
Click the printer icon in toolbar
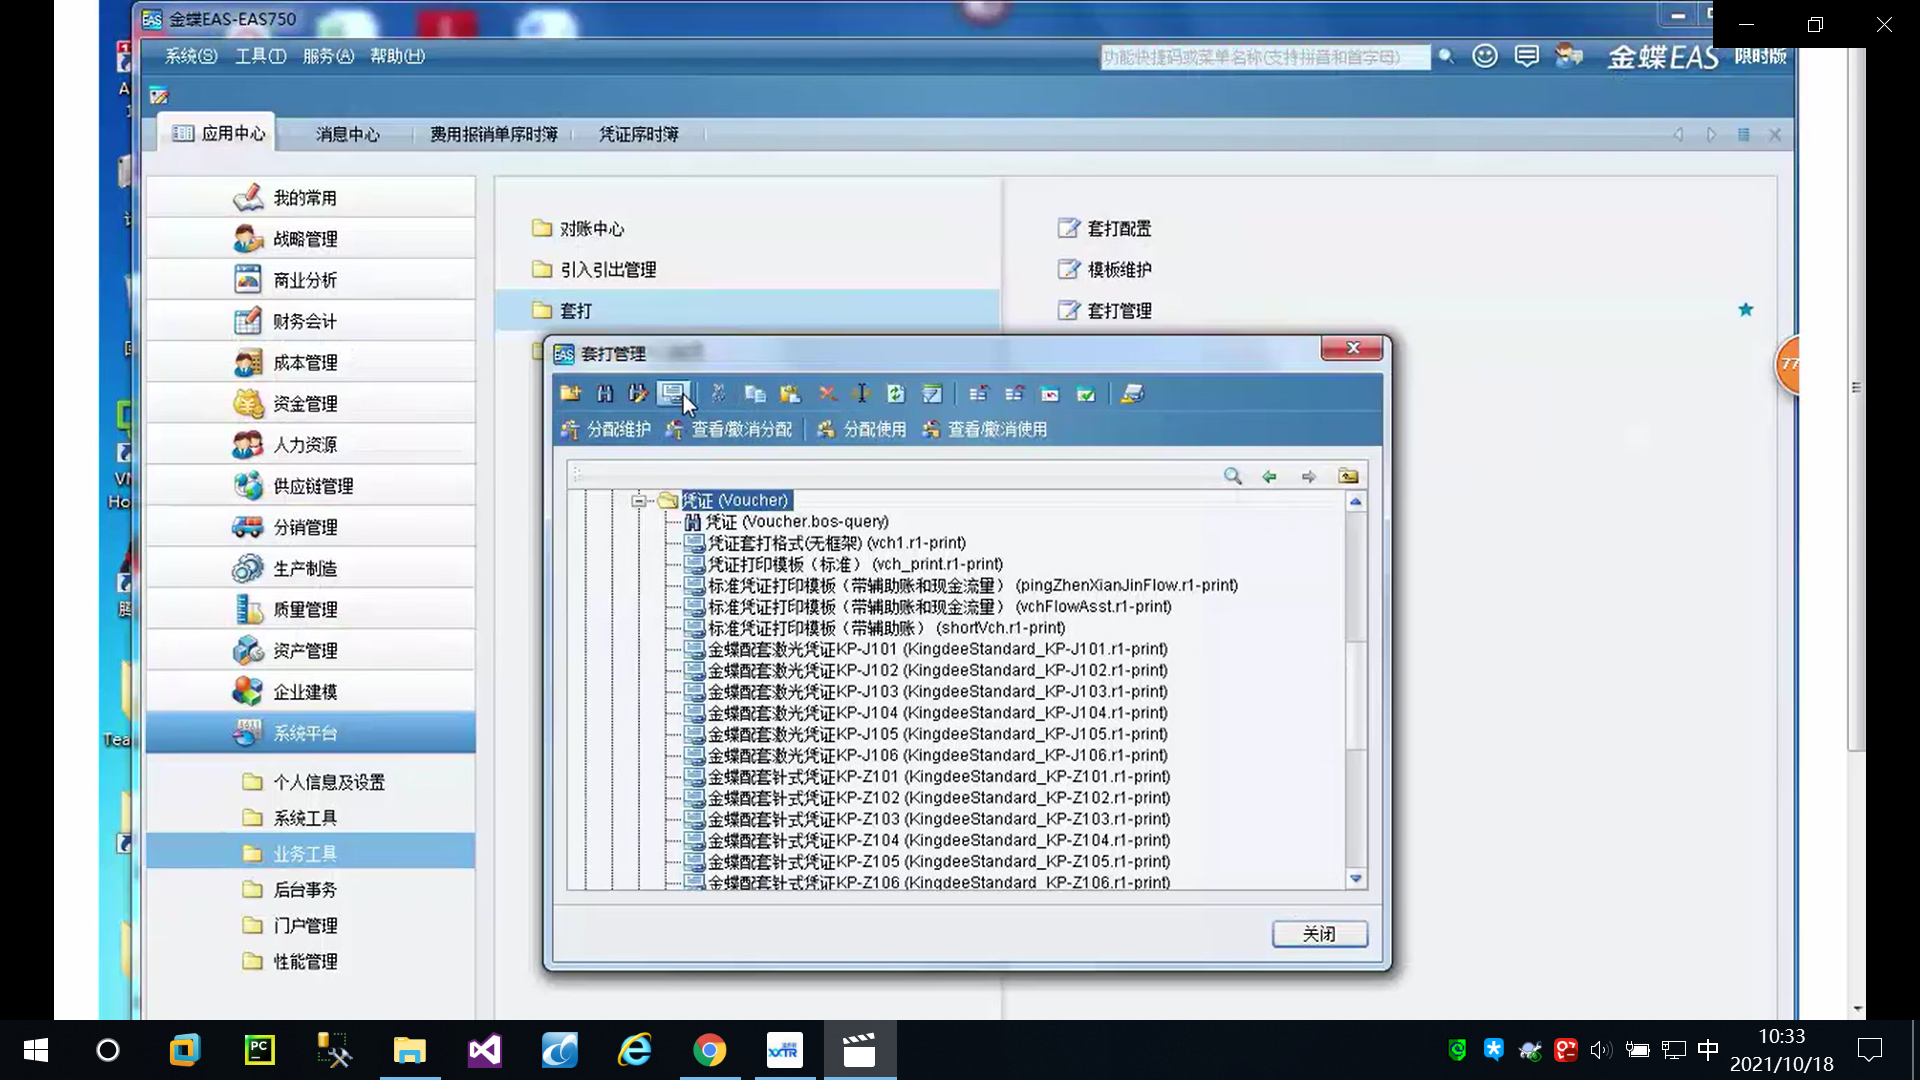pos(1132,394)
